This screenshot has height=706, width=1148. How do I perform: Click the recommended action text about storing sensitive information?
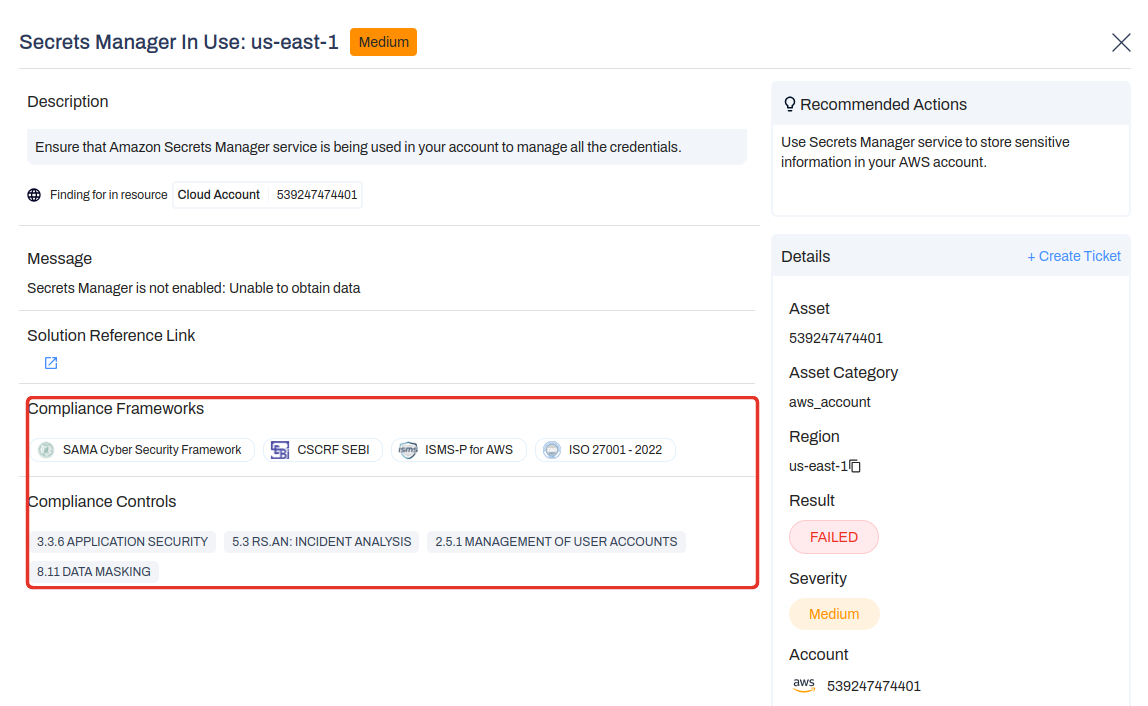(x=925, y=152)
